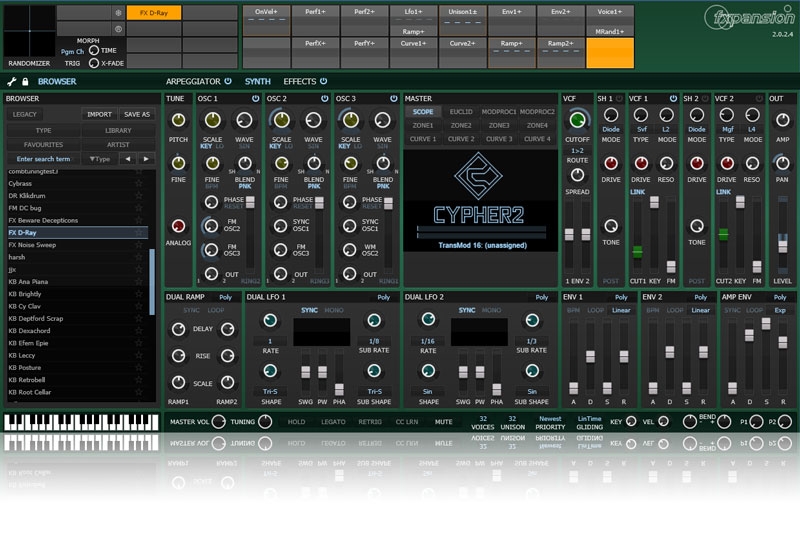This screenshot has height=533, width=800.
Task: Click Dual LFO 2 Sub Rate knob
Action: click(532, 320)
